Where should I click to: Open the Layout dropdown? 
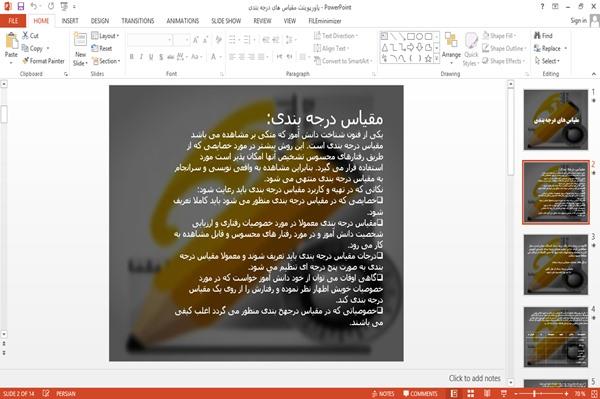[x=105, y=36]
